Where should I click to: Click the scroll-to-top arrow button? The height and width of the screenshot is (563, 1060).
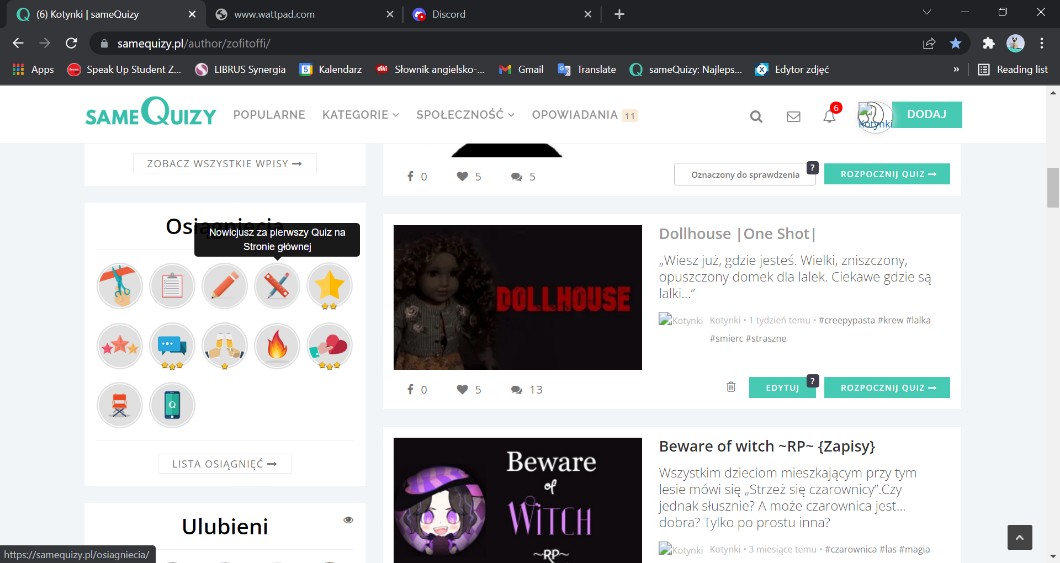point(1019,538)
